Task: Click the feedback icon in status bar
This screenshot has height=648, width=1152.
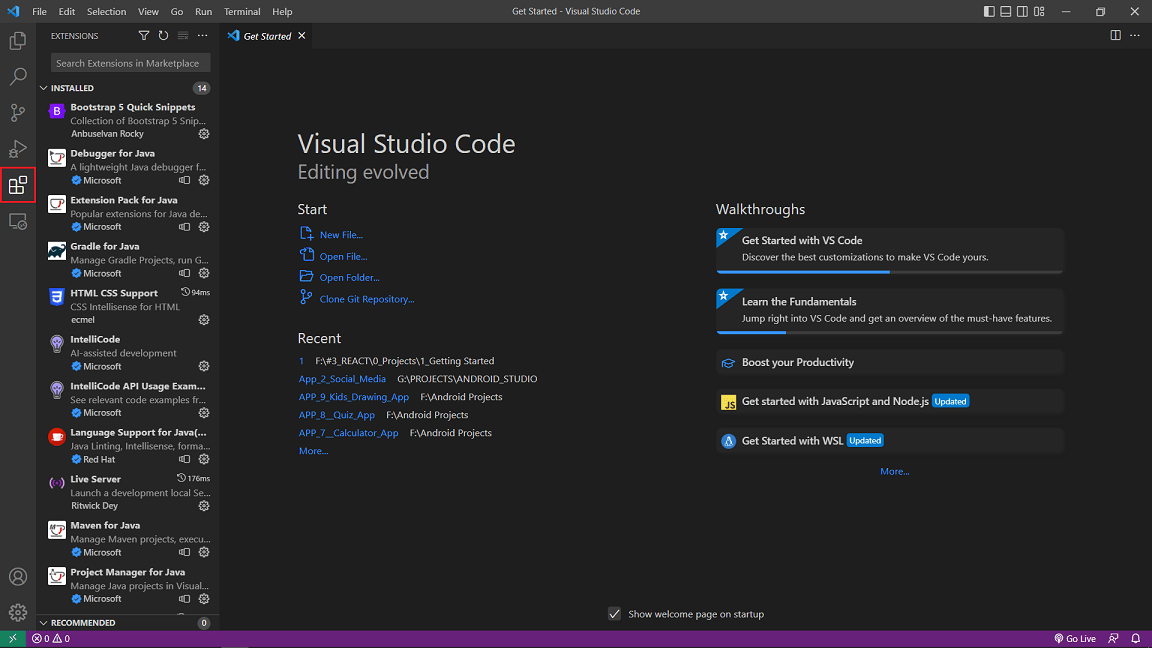Action: tap(1114, 638)
